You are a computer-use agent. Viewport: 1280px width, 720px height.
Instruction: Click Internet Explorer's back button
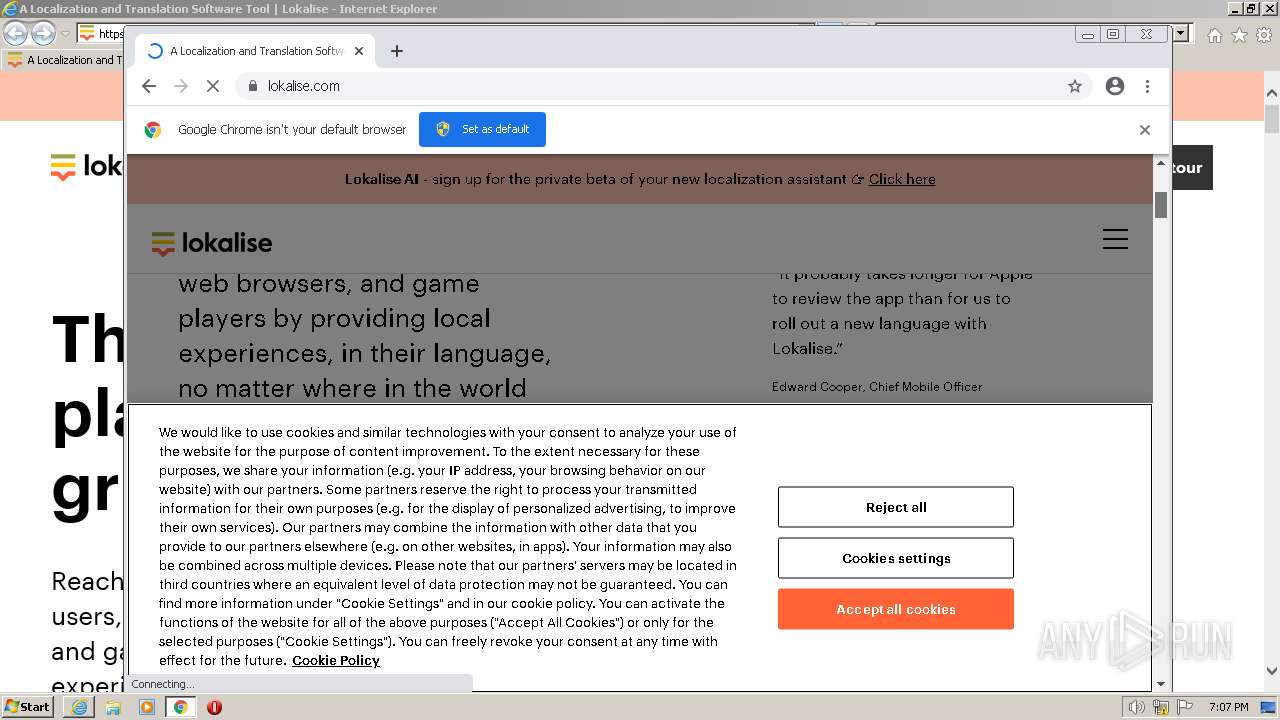point(15,34)
